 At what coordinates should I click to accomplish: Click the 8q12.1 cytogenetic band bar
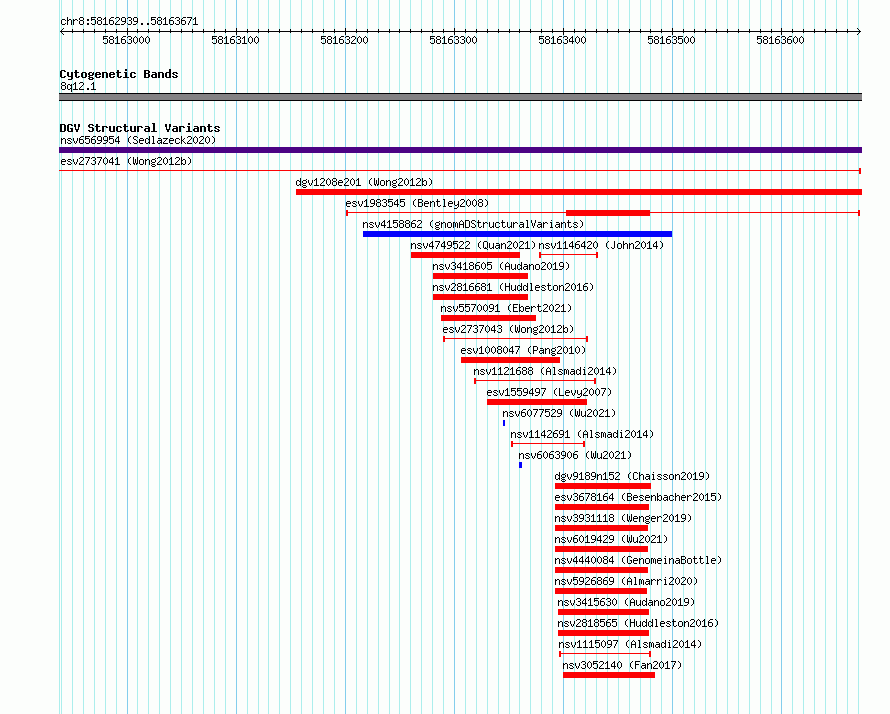point(460,97)
